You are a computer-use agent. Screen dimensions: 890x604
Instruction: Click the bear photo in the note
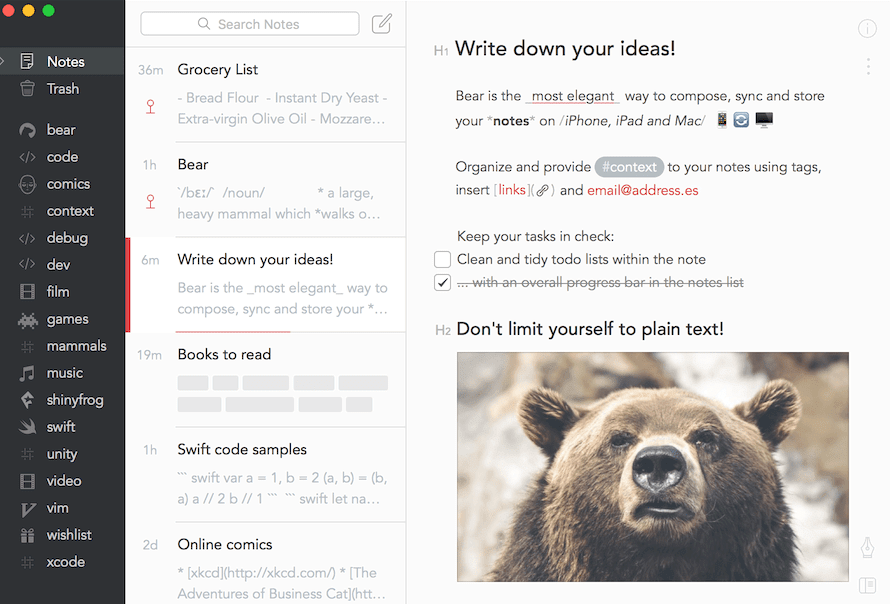click(652, 466)
